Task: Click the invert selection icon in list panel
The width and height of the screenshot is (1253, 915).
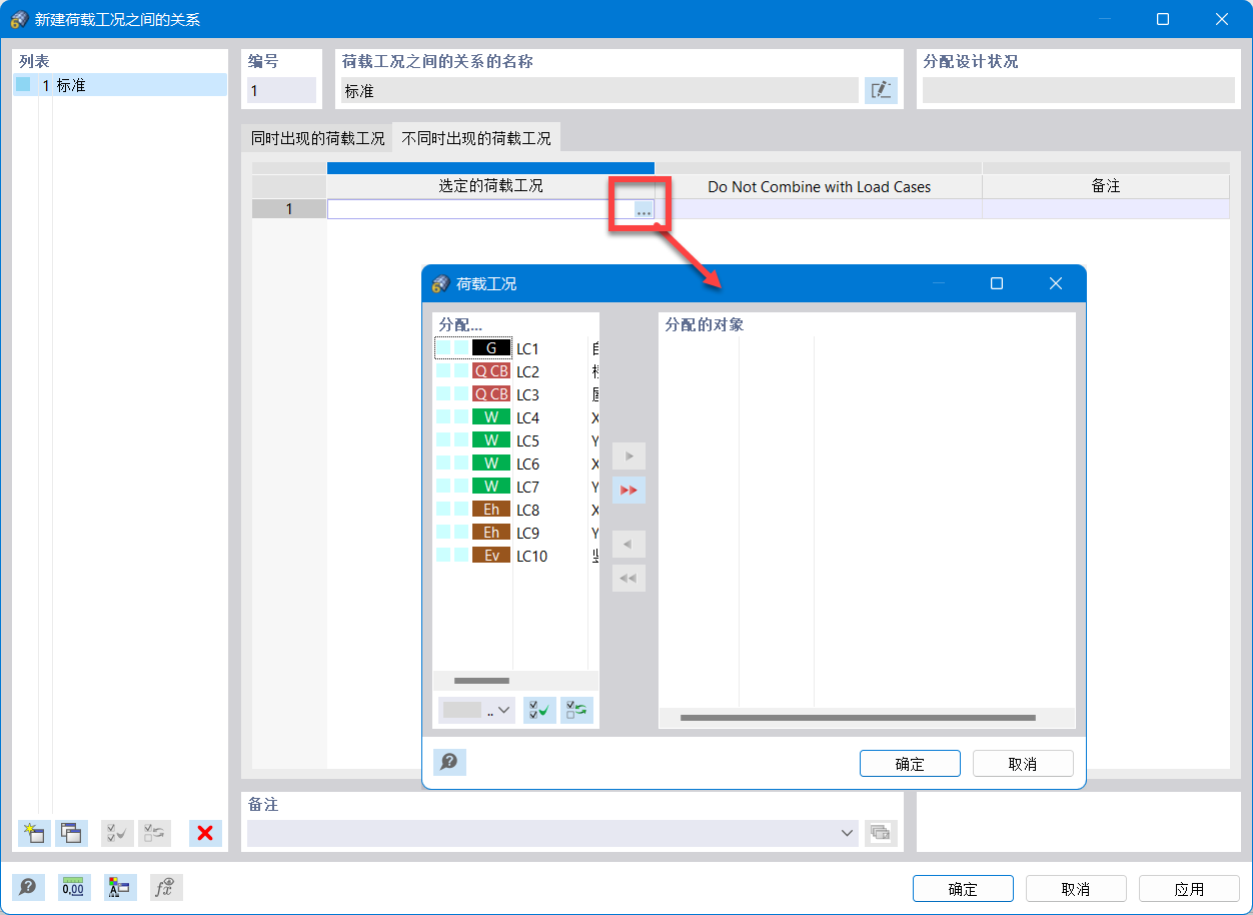Action: (x=154, y=832)
